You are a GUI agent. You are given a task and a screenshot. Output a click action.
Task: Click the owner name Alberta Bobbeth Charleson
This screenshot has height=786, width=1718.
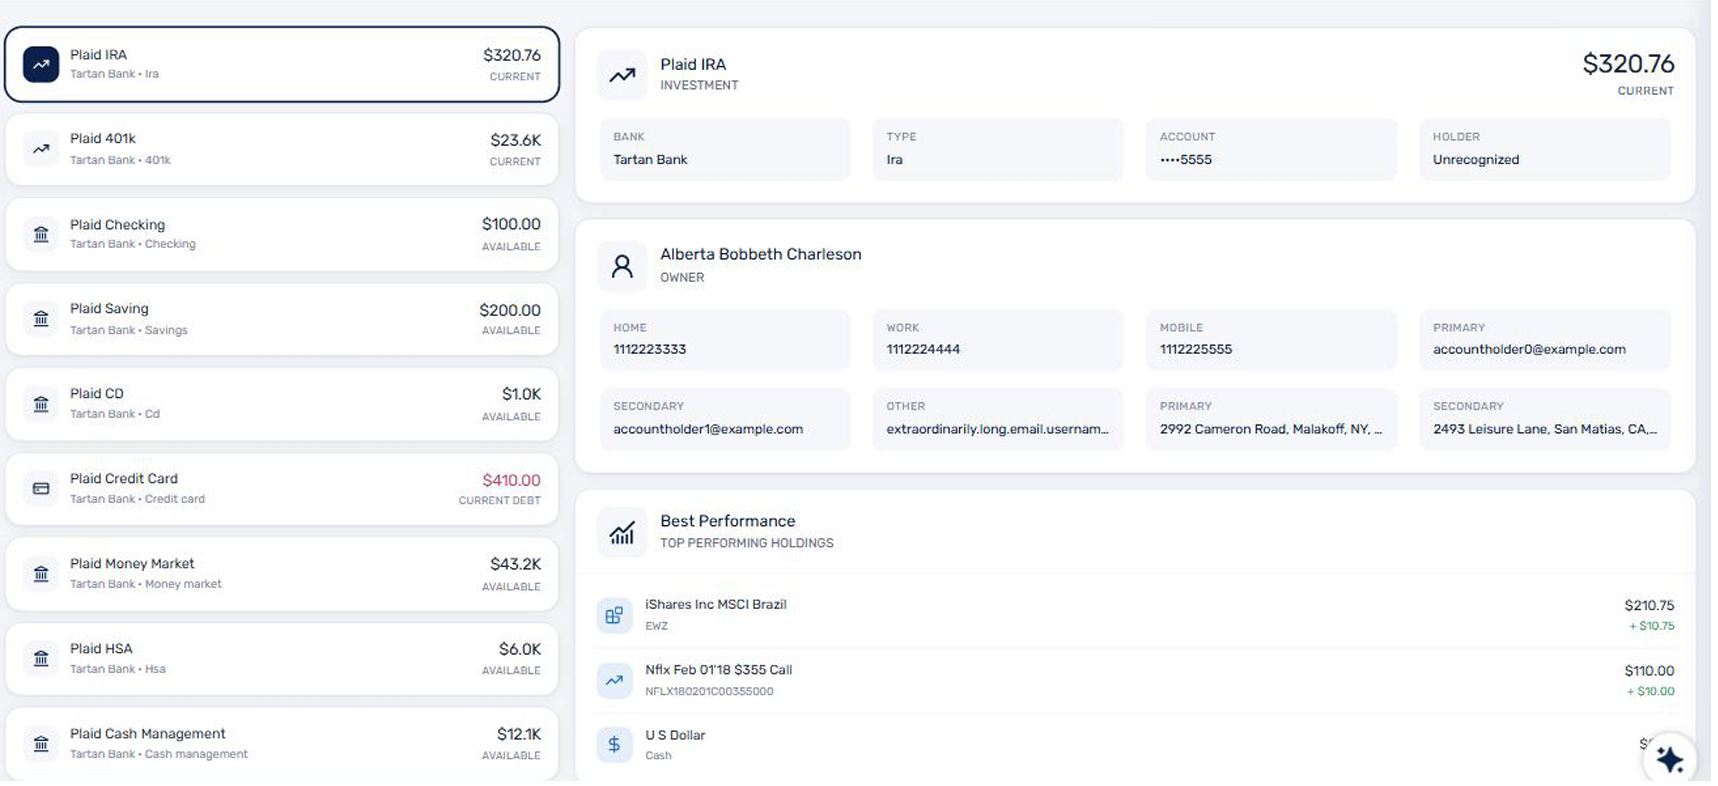pyautogui.click(x=760, y=255)
